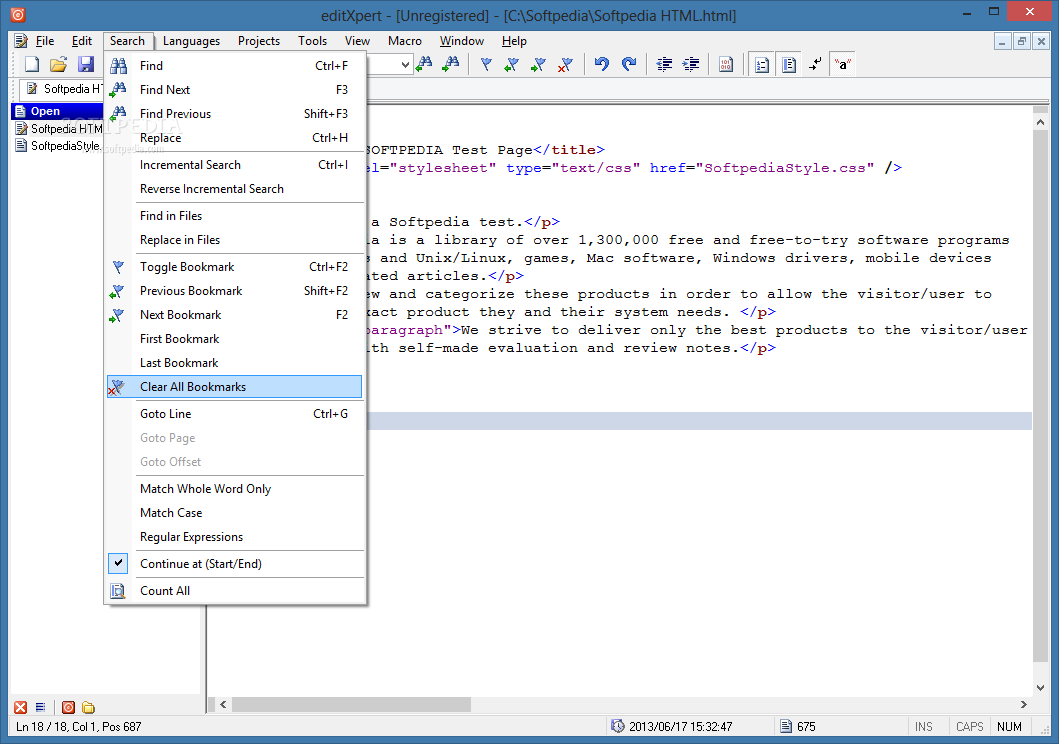
Task: Click the clock icon in status bar
Action: pyautogui.click(x=617, y=726)
